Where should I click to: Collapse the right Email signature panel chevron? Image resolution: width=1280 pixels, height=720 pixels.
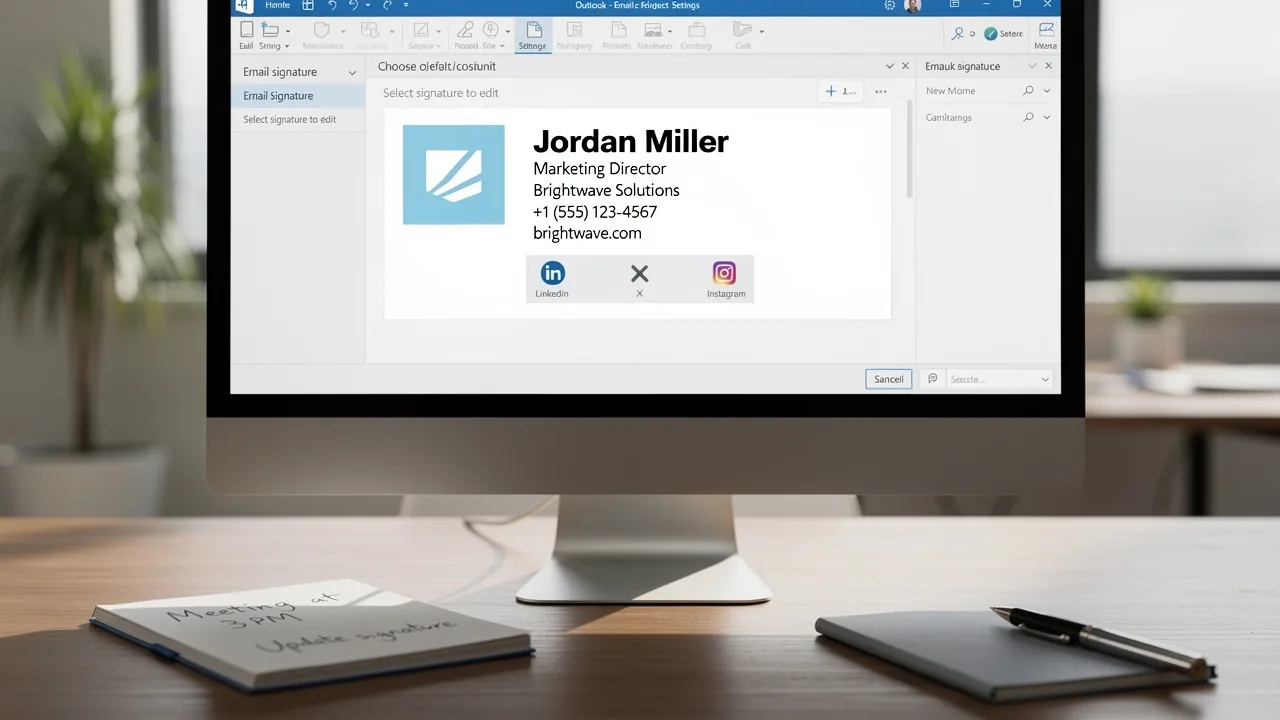click(x=1033, y=66)
